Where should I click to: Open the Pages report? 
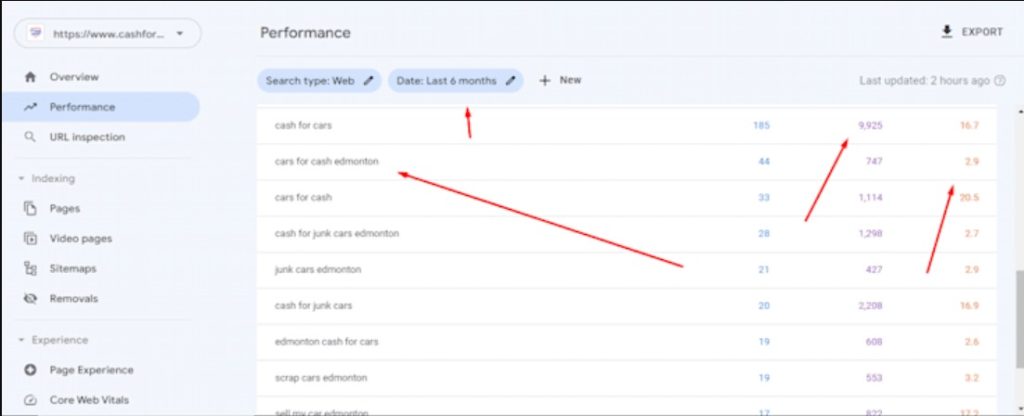pos(65,209)
